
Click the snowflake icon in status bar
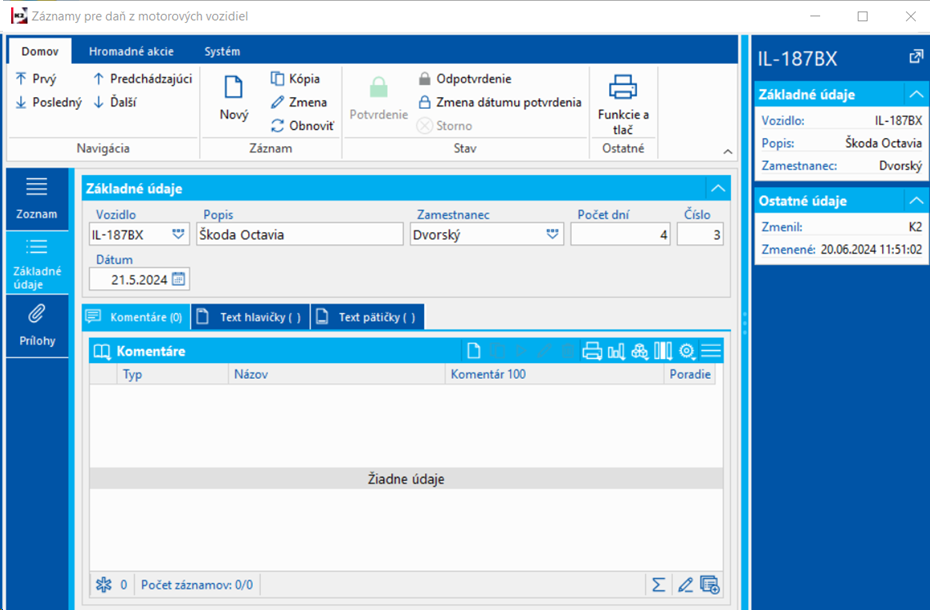[104, 585]
